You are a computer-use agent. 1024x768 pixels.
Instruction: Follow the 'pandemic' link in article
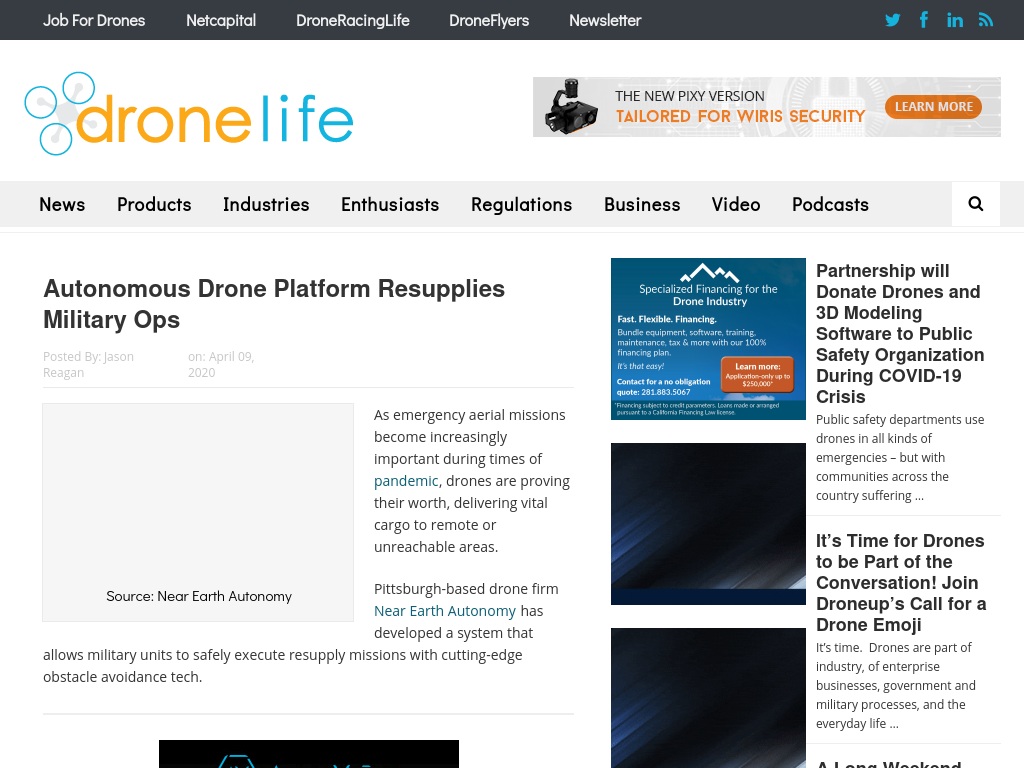406,481
